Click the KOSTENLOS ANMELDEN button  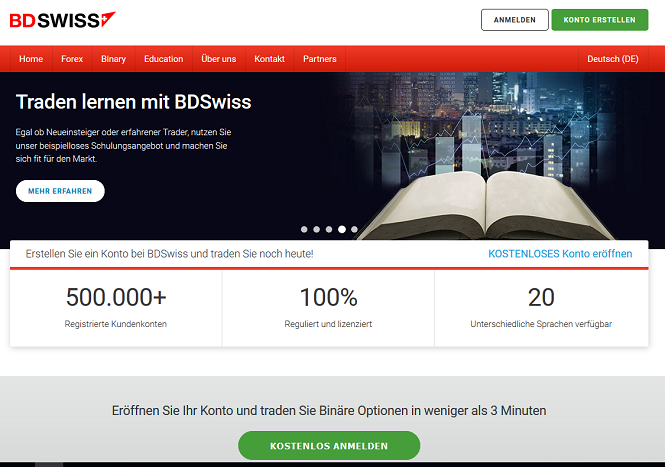pos(329,446)
